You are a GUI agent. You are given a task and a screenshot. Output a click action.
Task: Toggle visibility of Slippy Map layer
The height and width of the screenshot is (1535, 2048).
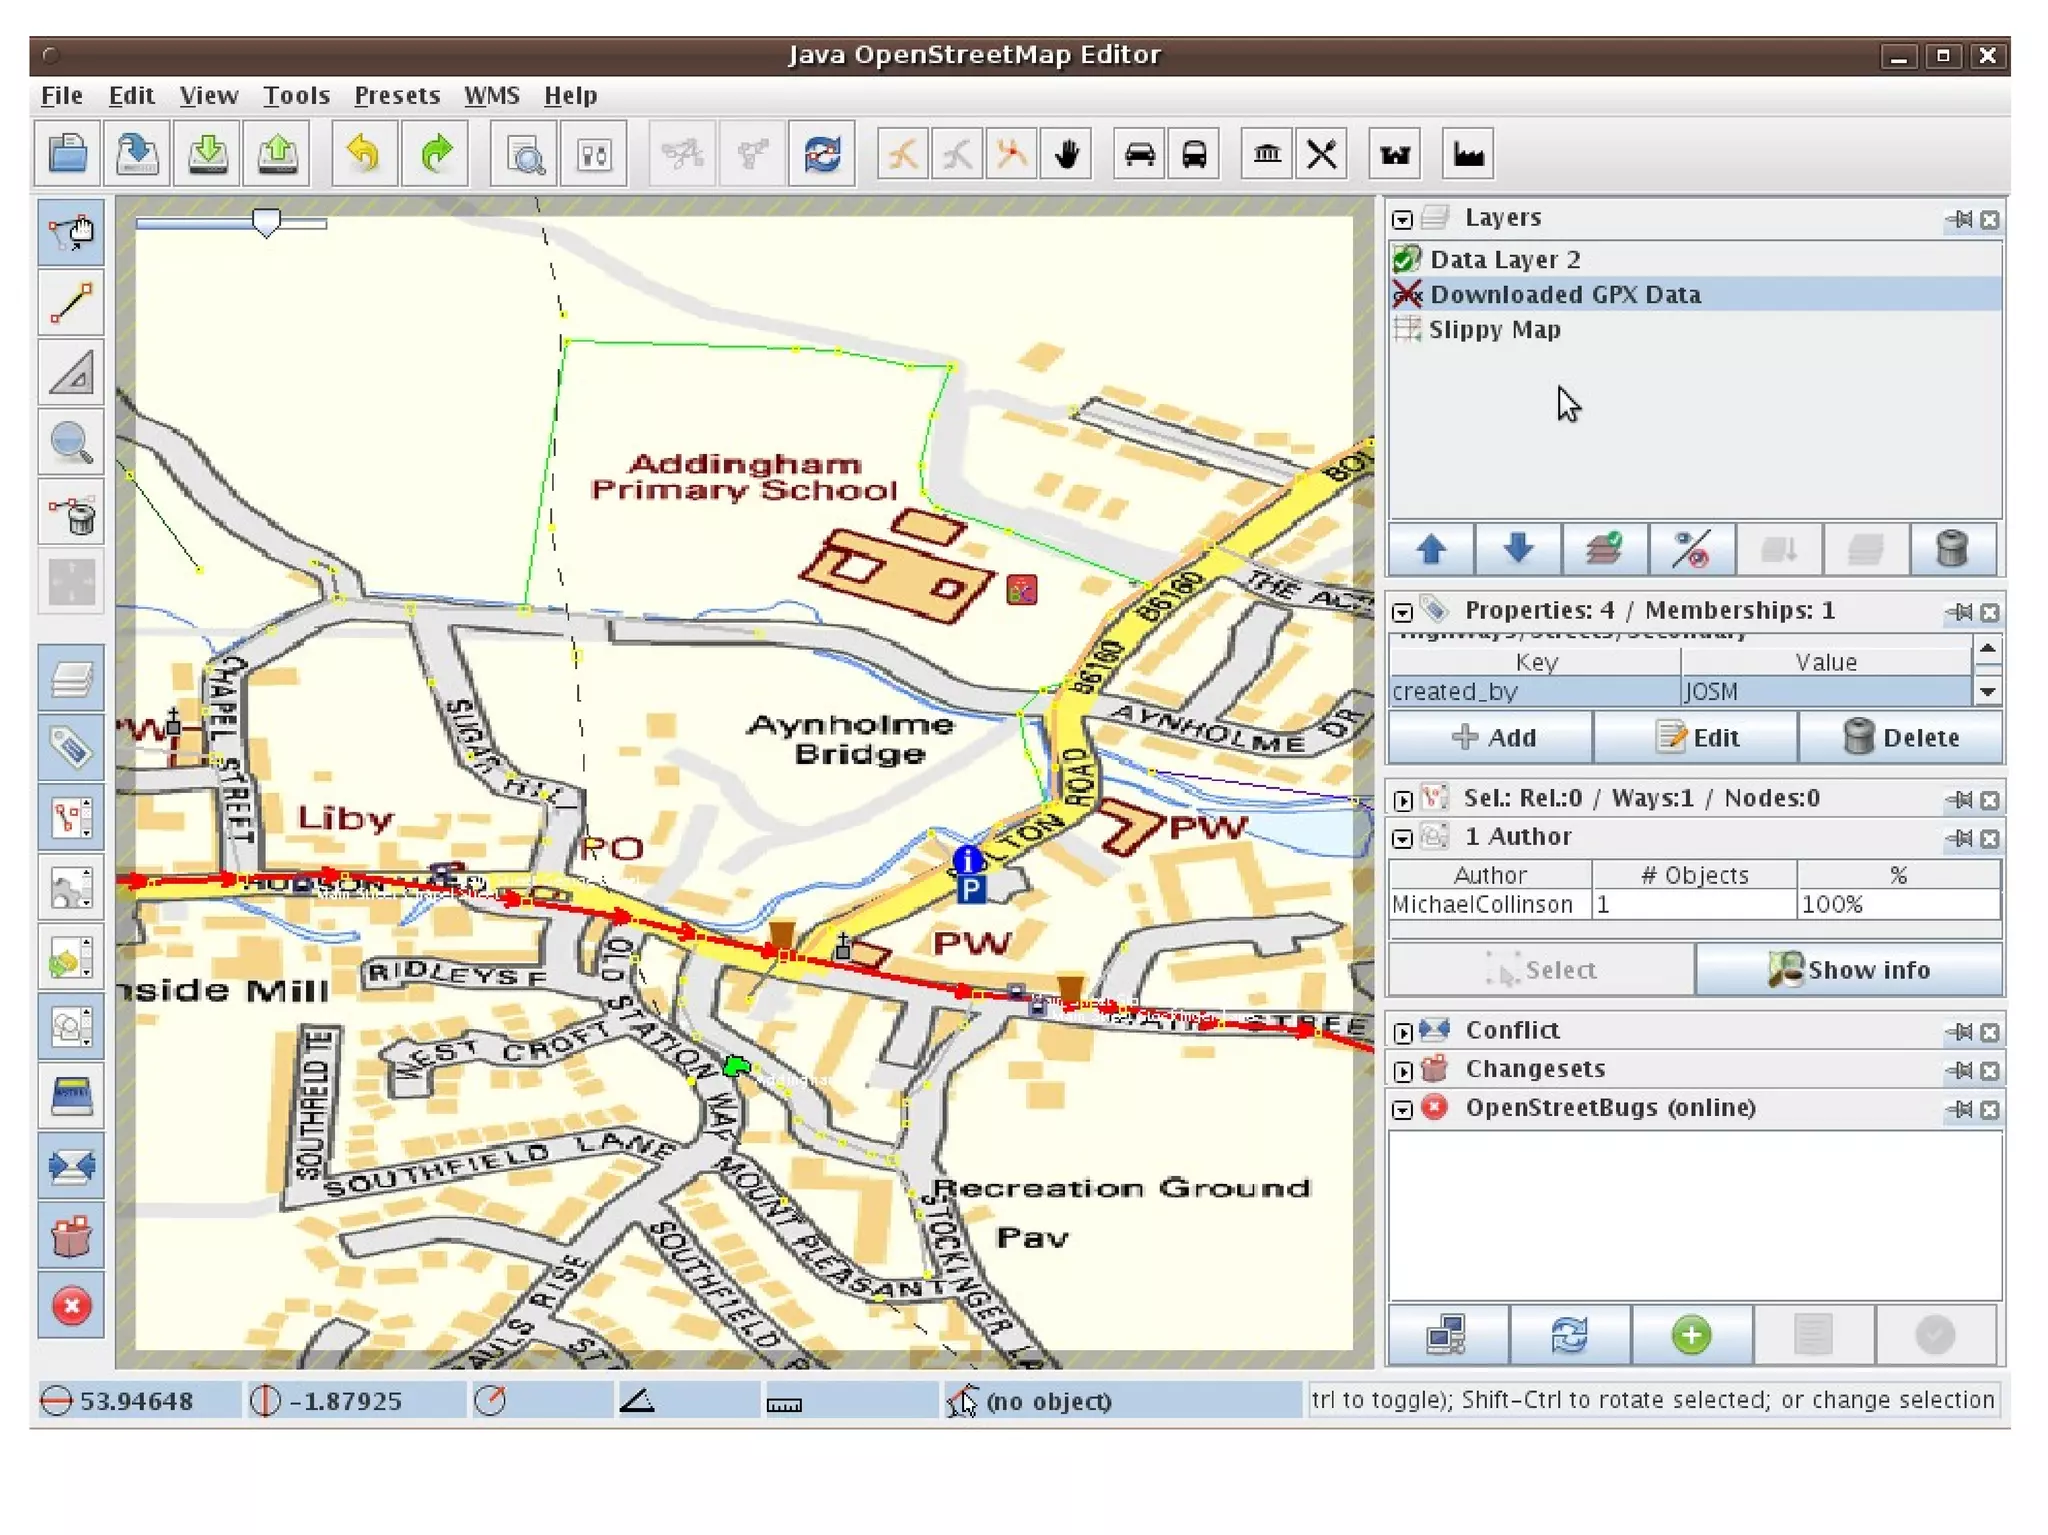[1407, 329]
